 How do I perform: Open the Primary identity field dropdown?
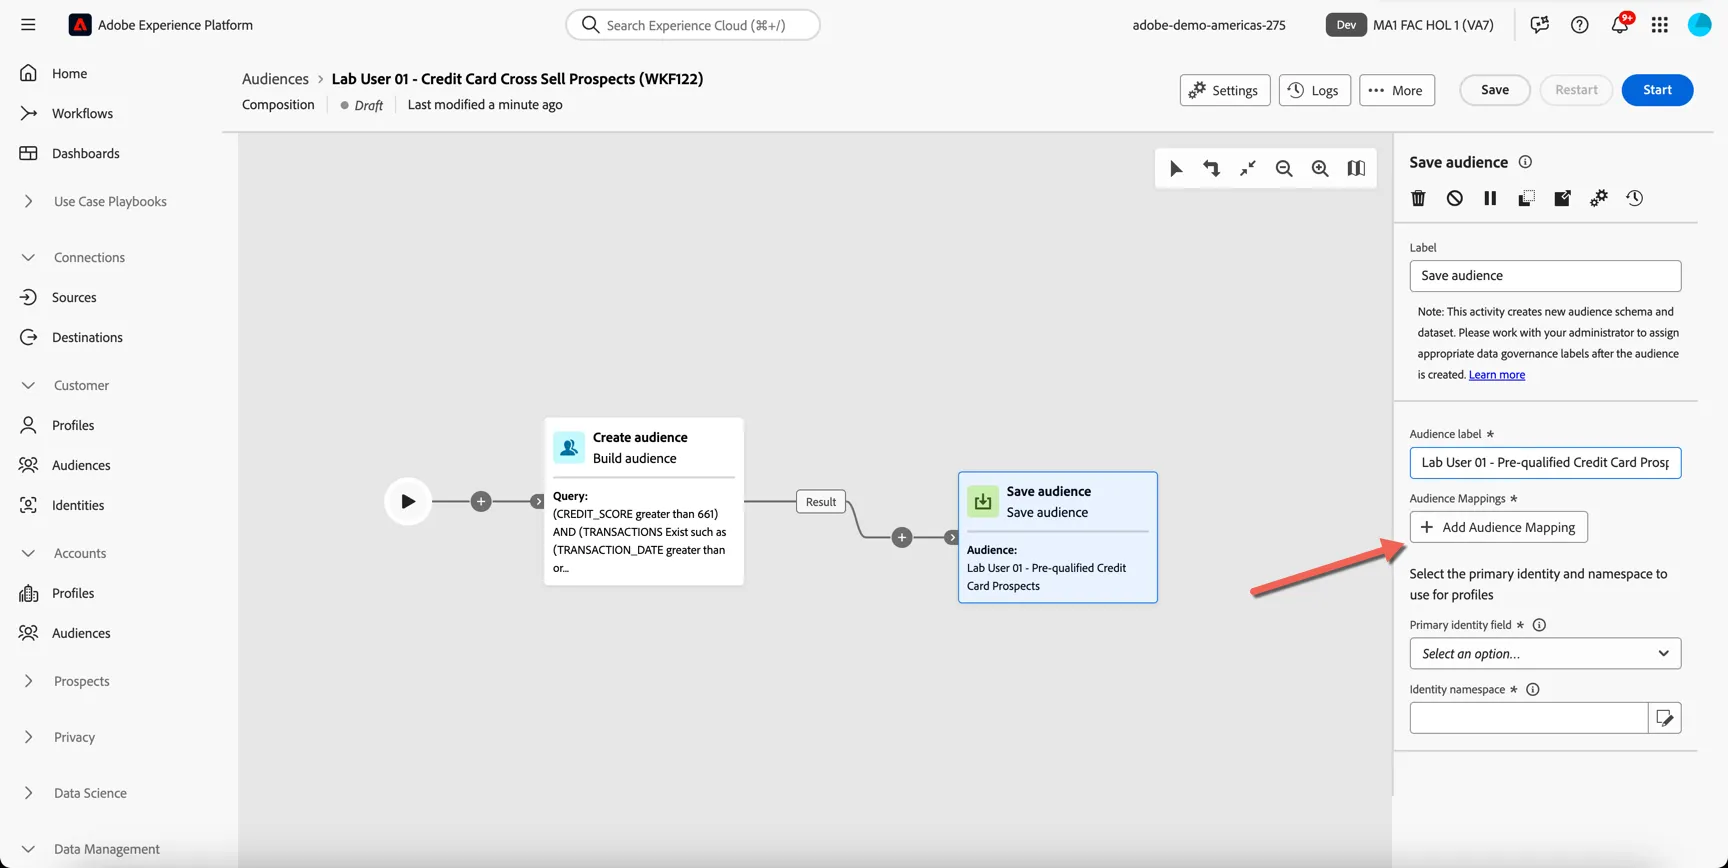[1545, 654]
